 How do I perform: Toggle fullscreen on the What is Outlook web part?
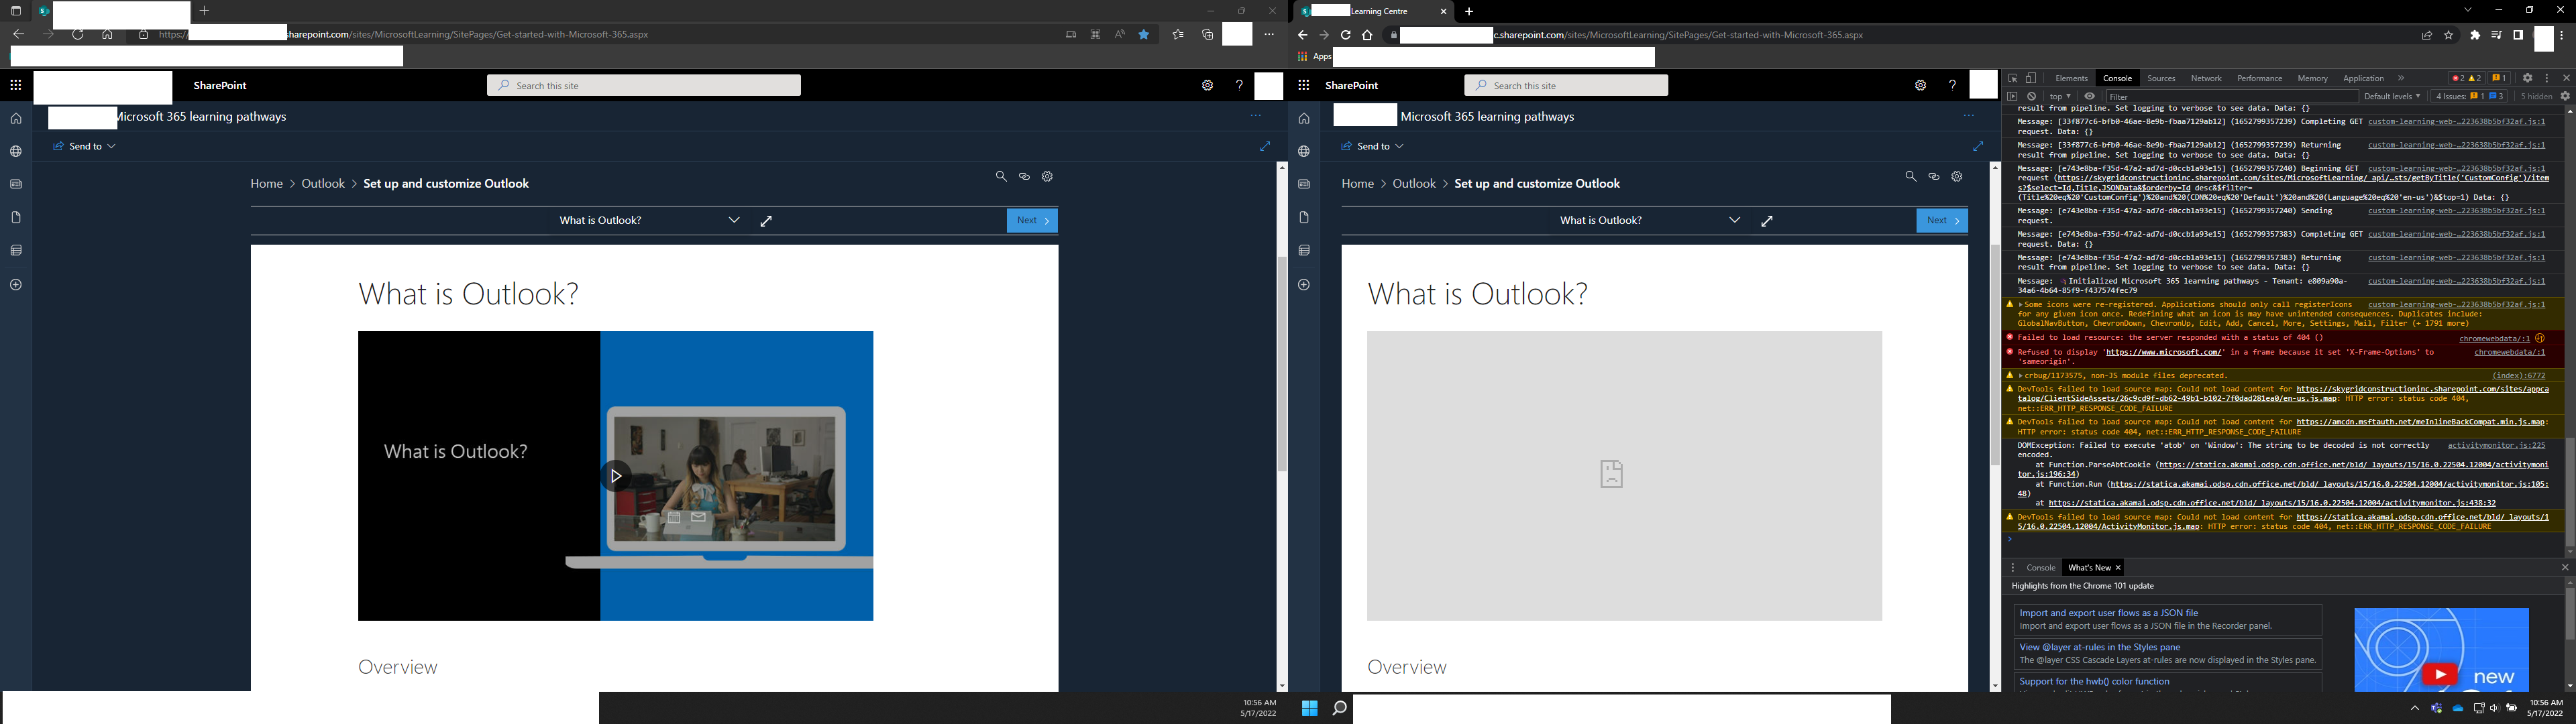(x=766, y=220)
